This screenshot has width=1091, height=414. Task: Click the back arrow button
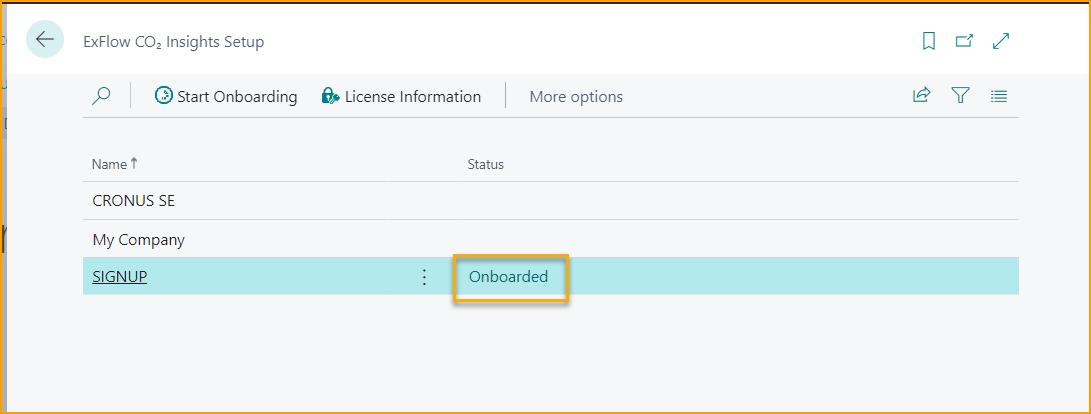[x=45, y=40]
